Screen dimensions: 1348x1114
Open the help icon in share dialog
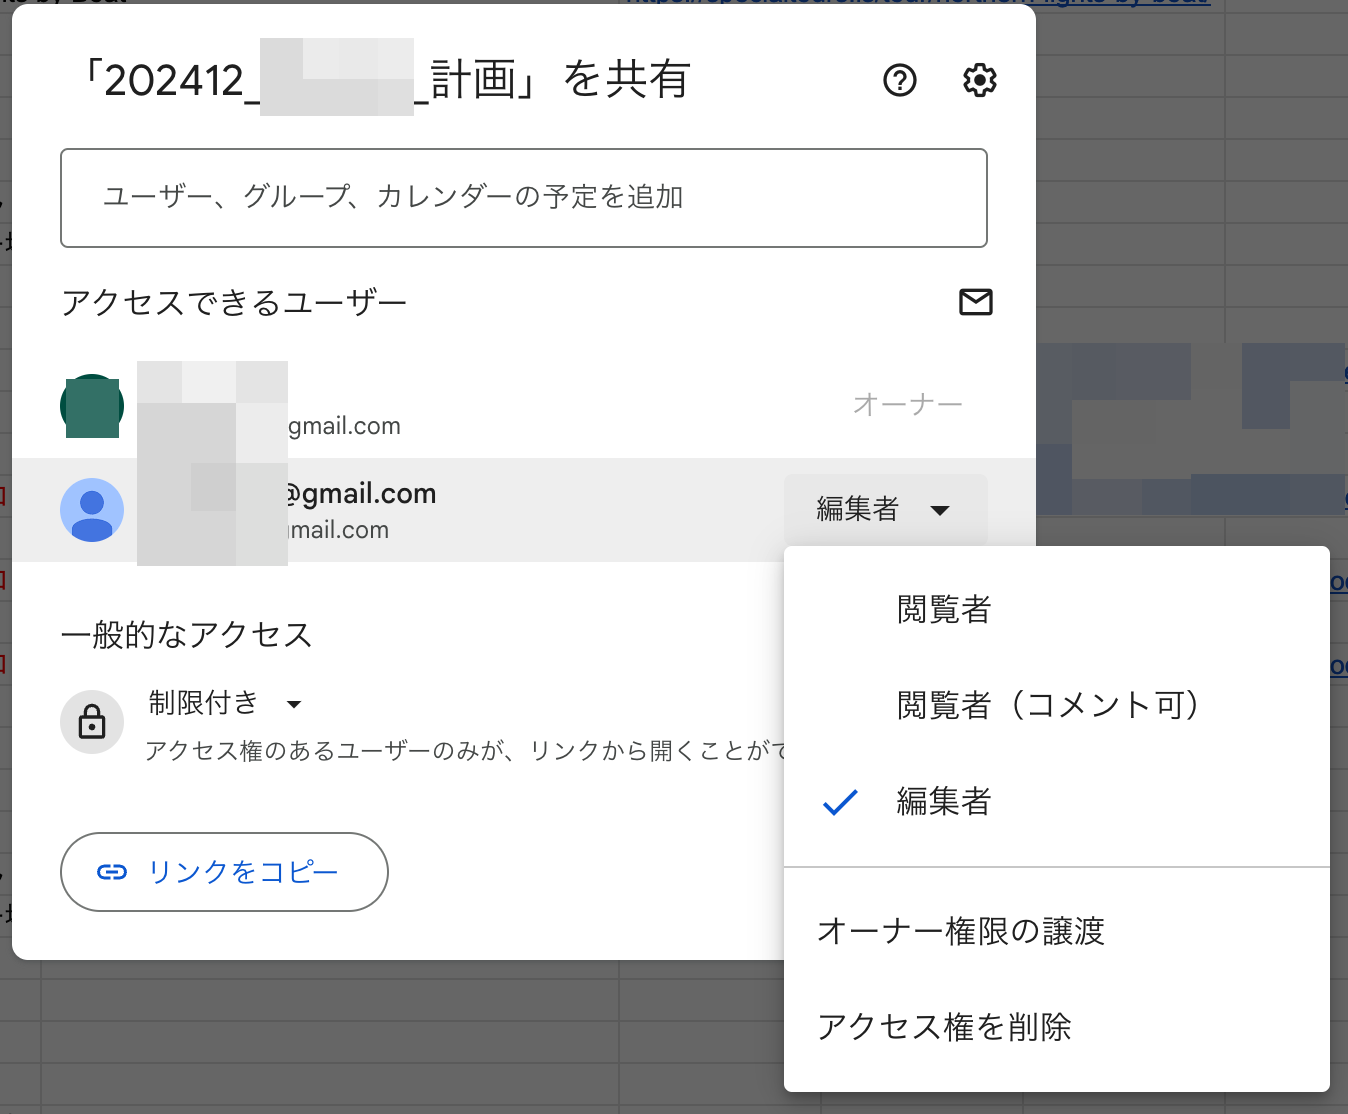click(x=899, y=80)
